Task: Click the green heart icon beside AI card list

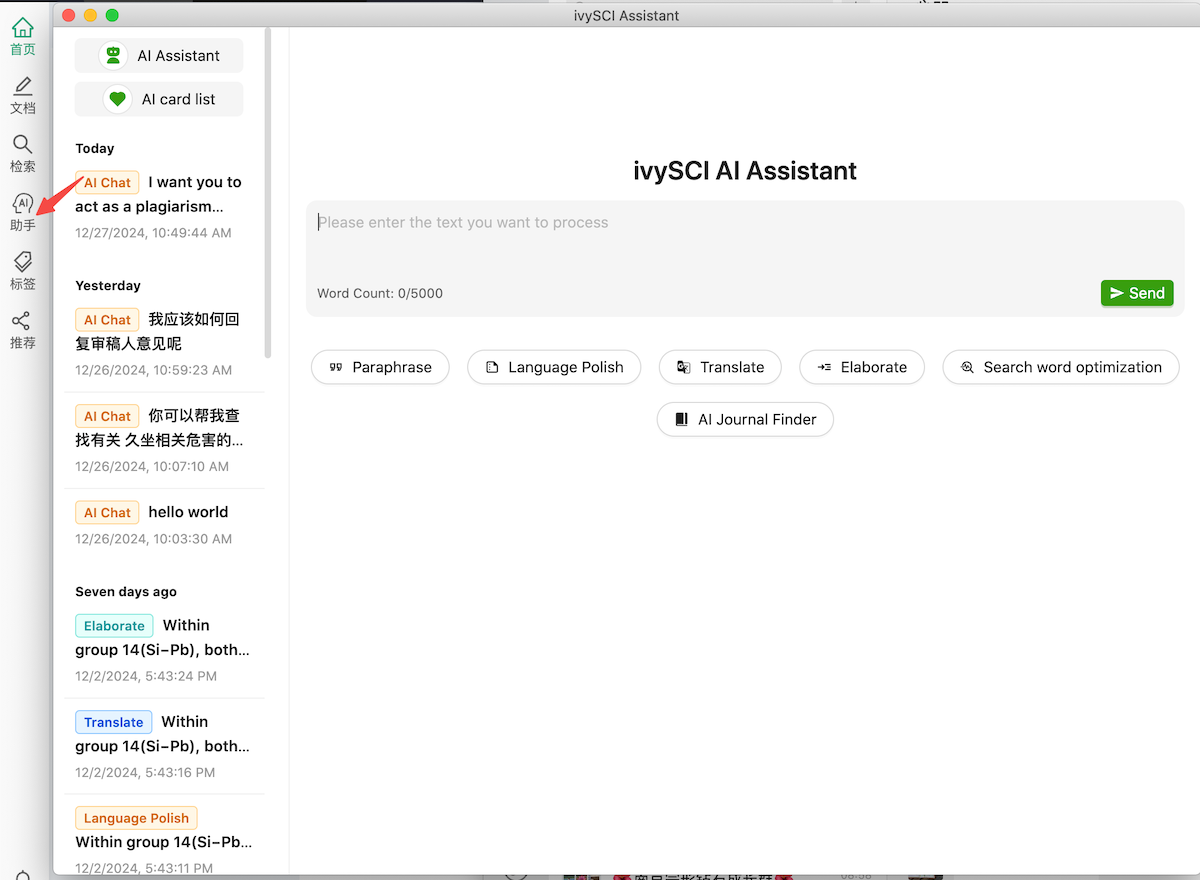Action: (x=117, y=99)
